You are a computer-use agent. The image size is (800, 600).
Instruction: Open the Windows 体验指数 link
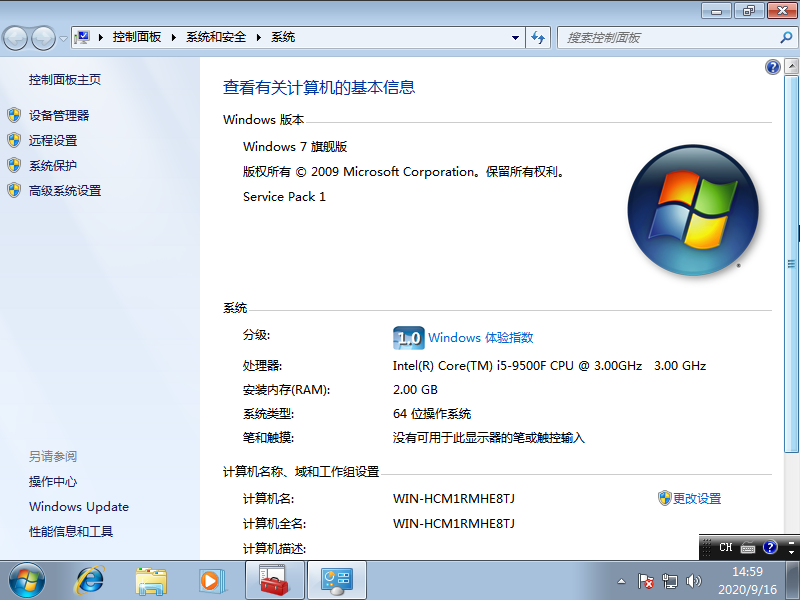(x=481, y=338)
